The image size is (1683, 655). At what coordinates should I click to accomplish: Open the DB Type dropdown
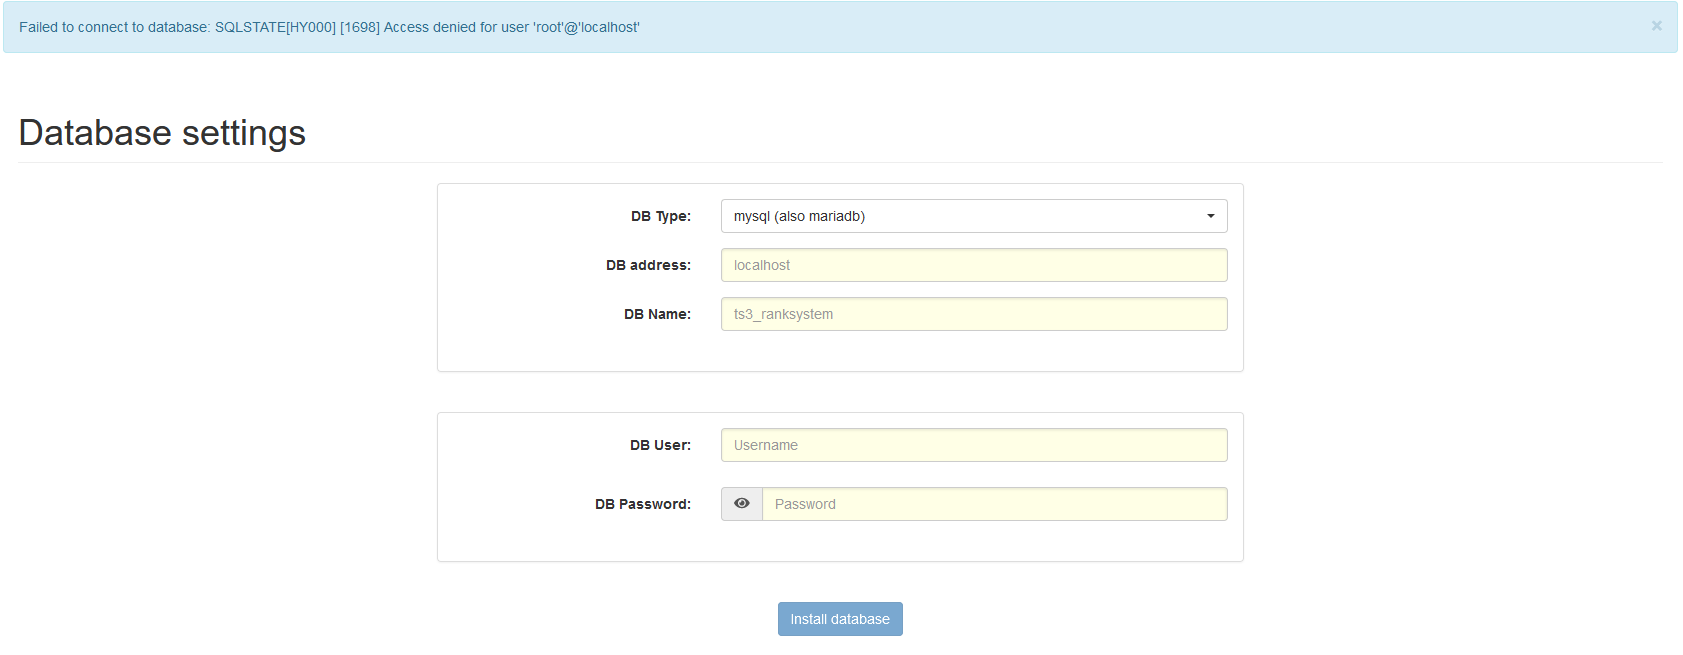coord(973,216)
